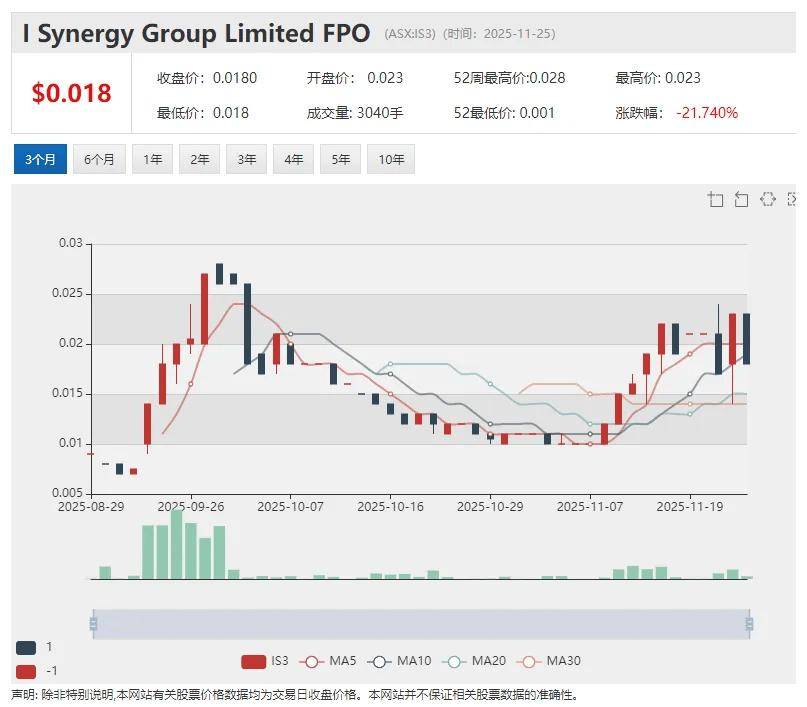Click the 52最低价: 0.001 value

pos(504,113)
